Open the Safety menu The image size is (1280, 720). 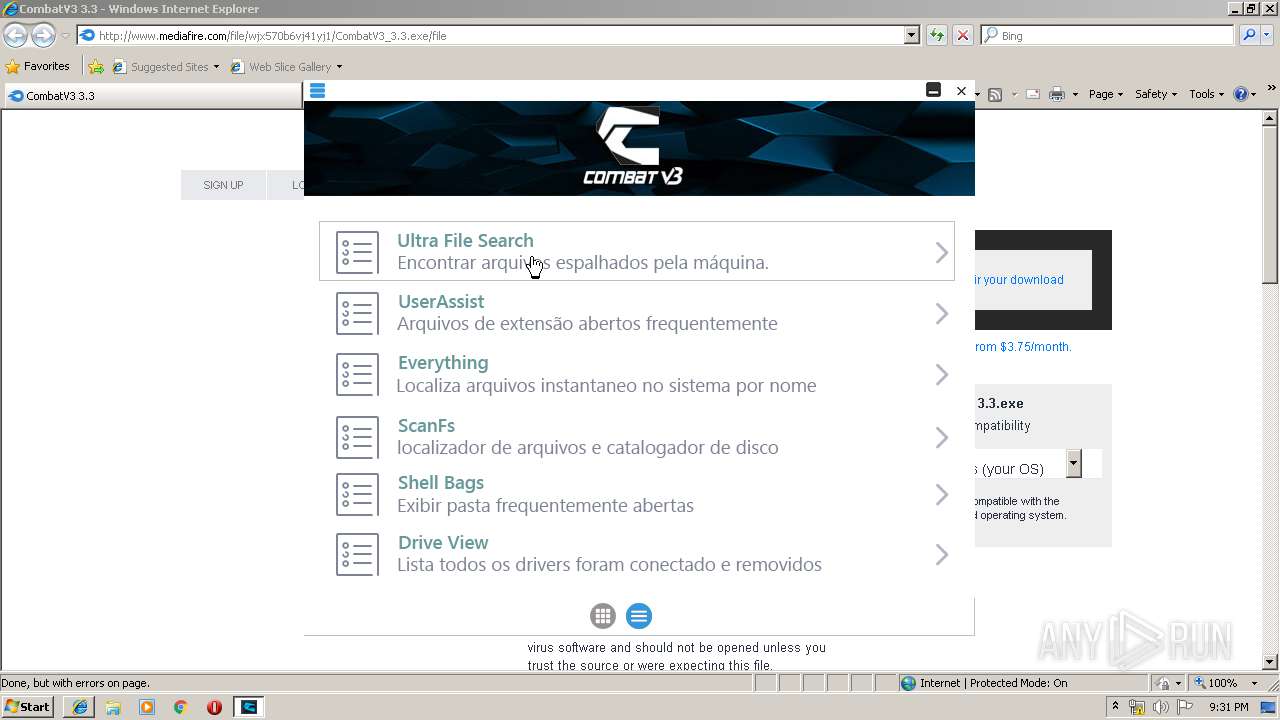coord(1156,94)
